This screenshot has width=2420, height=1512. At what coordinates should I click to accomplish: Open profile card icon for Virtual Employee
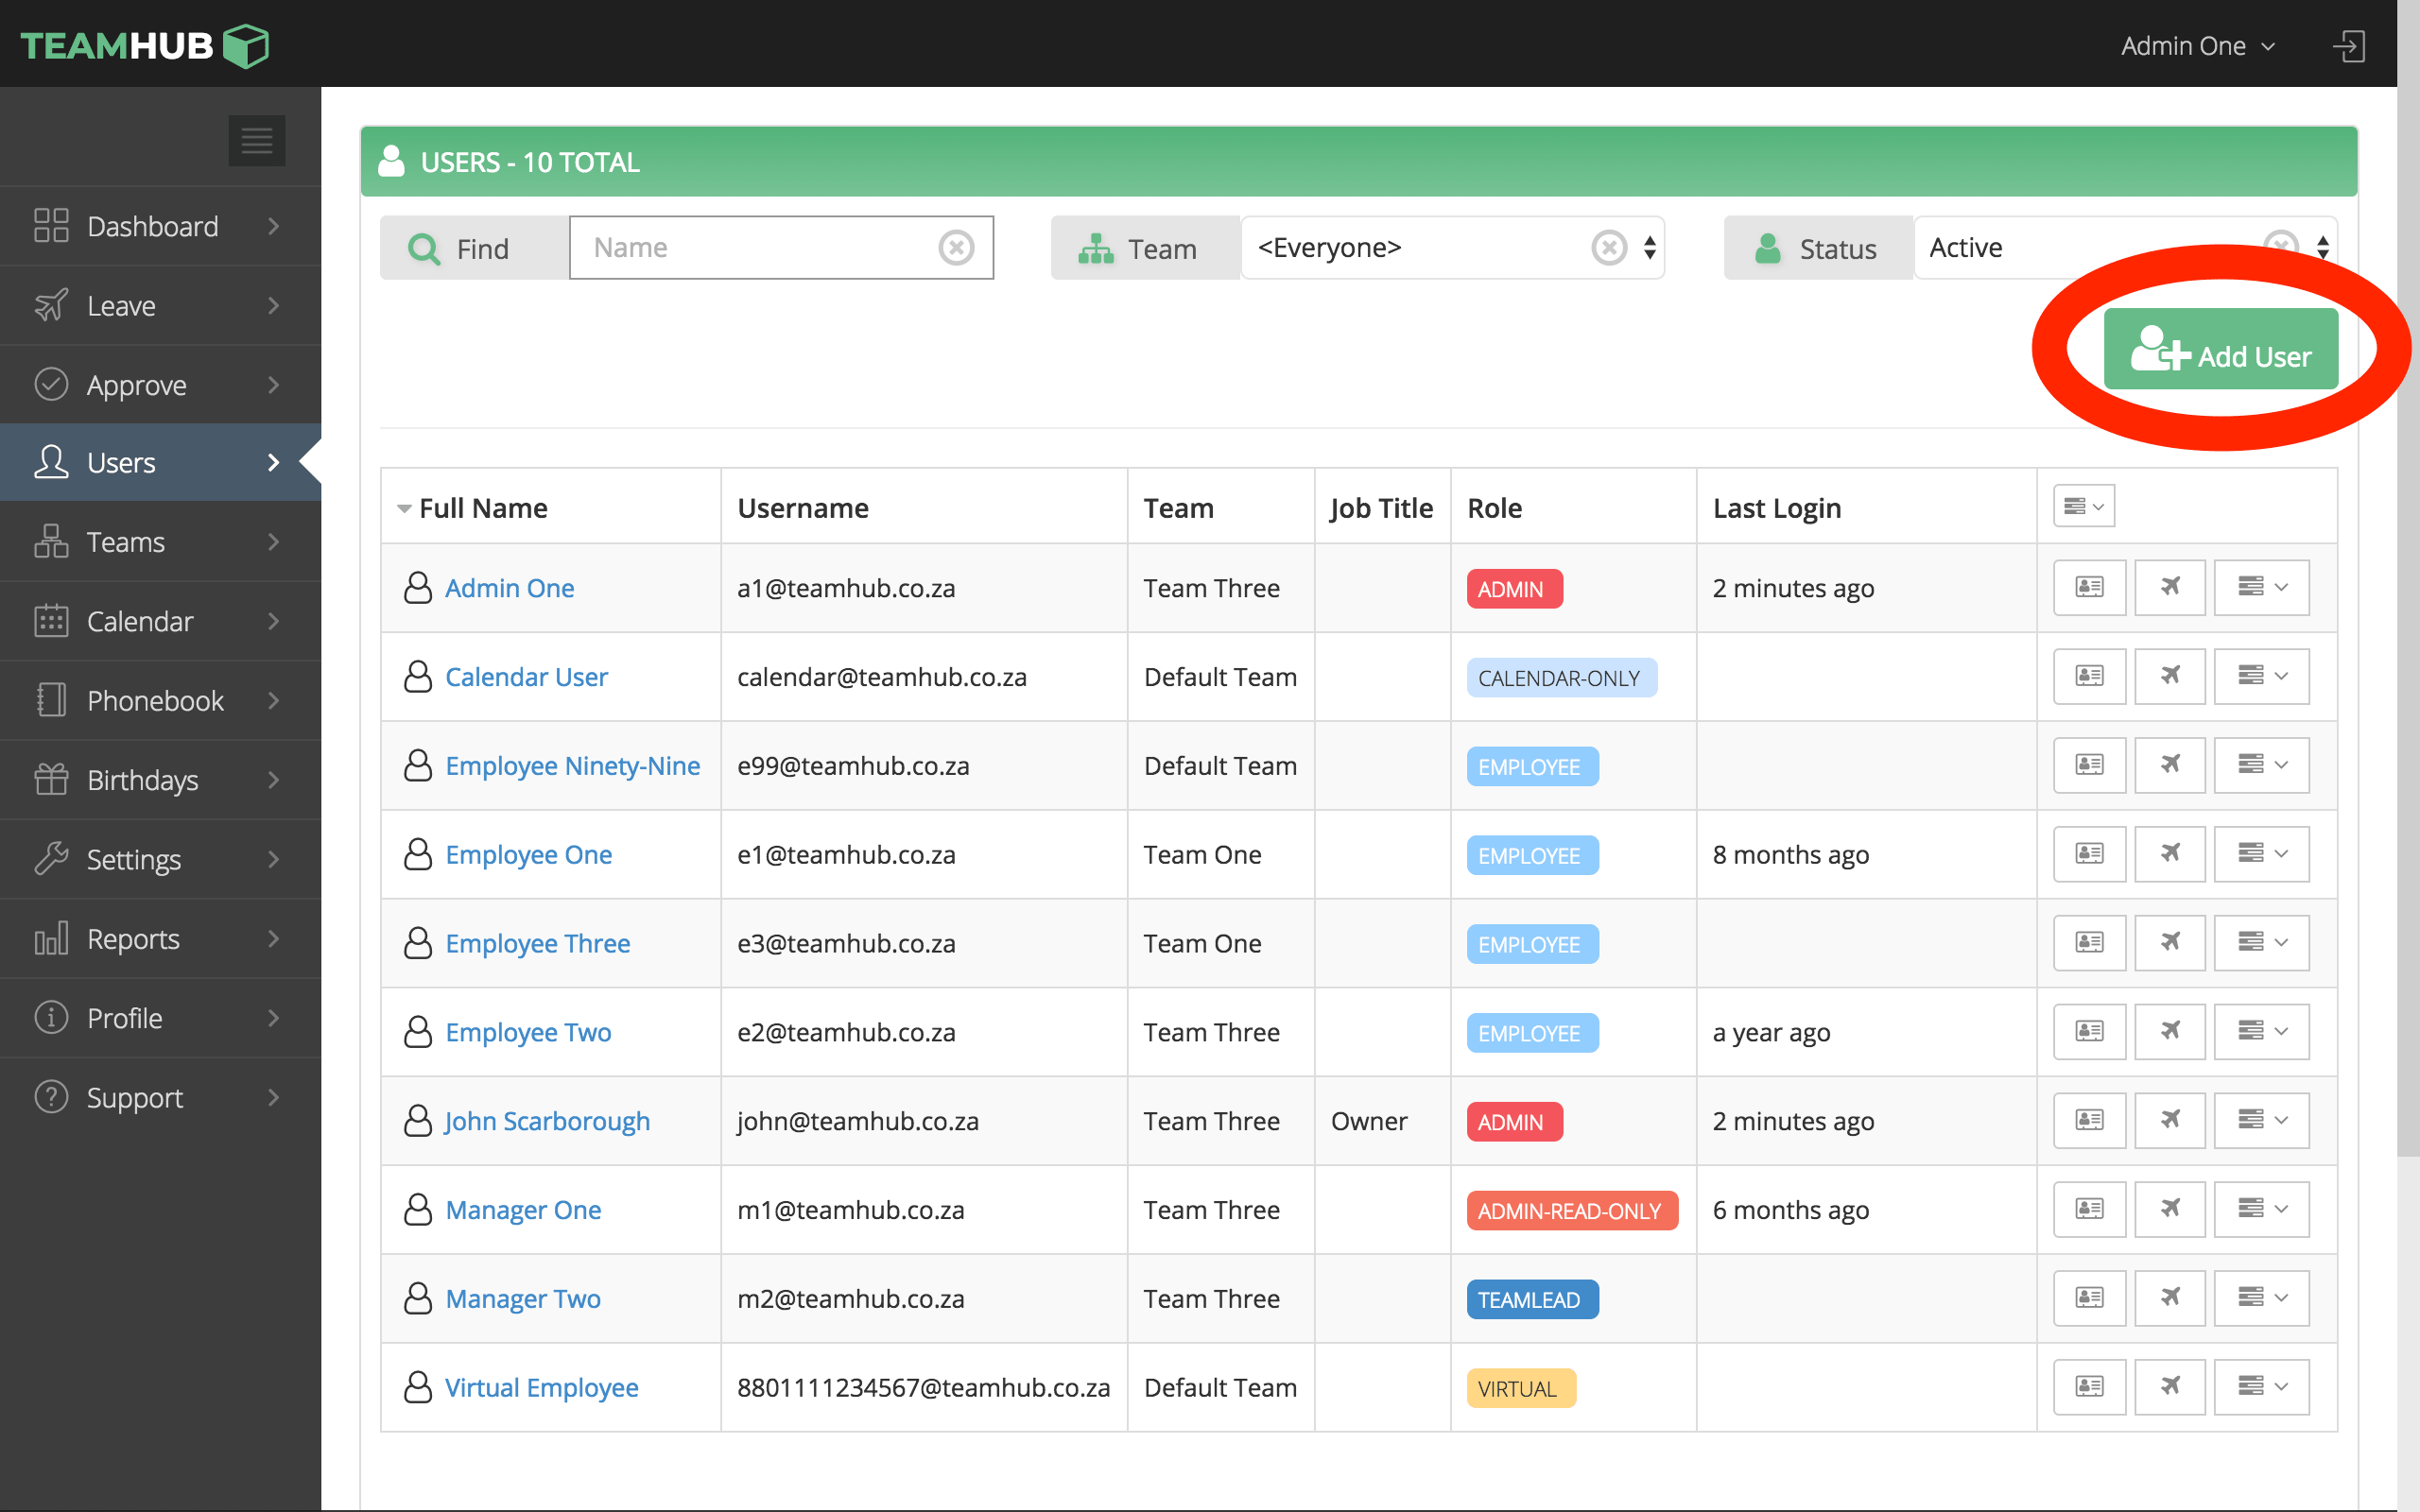tap(2088, 1387)
